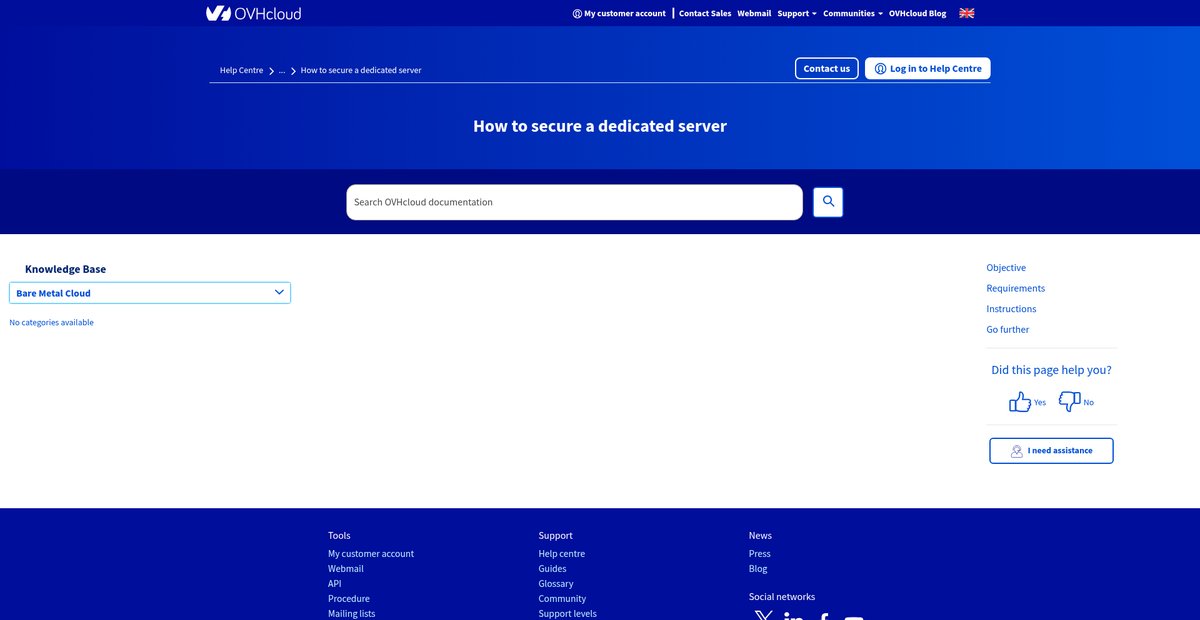Click the magnifier search button

(x=828, y=202)
